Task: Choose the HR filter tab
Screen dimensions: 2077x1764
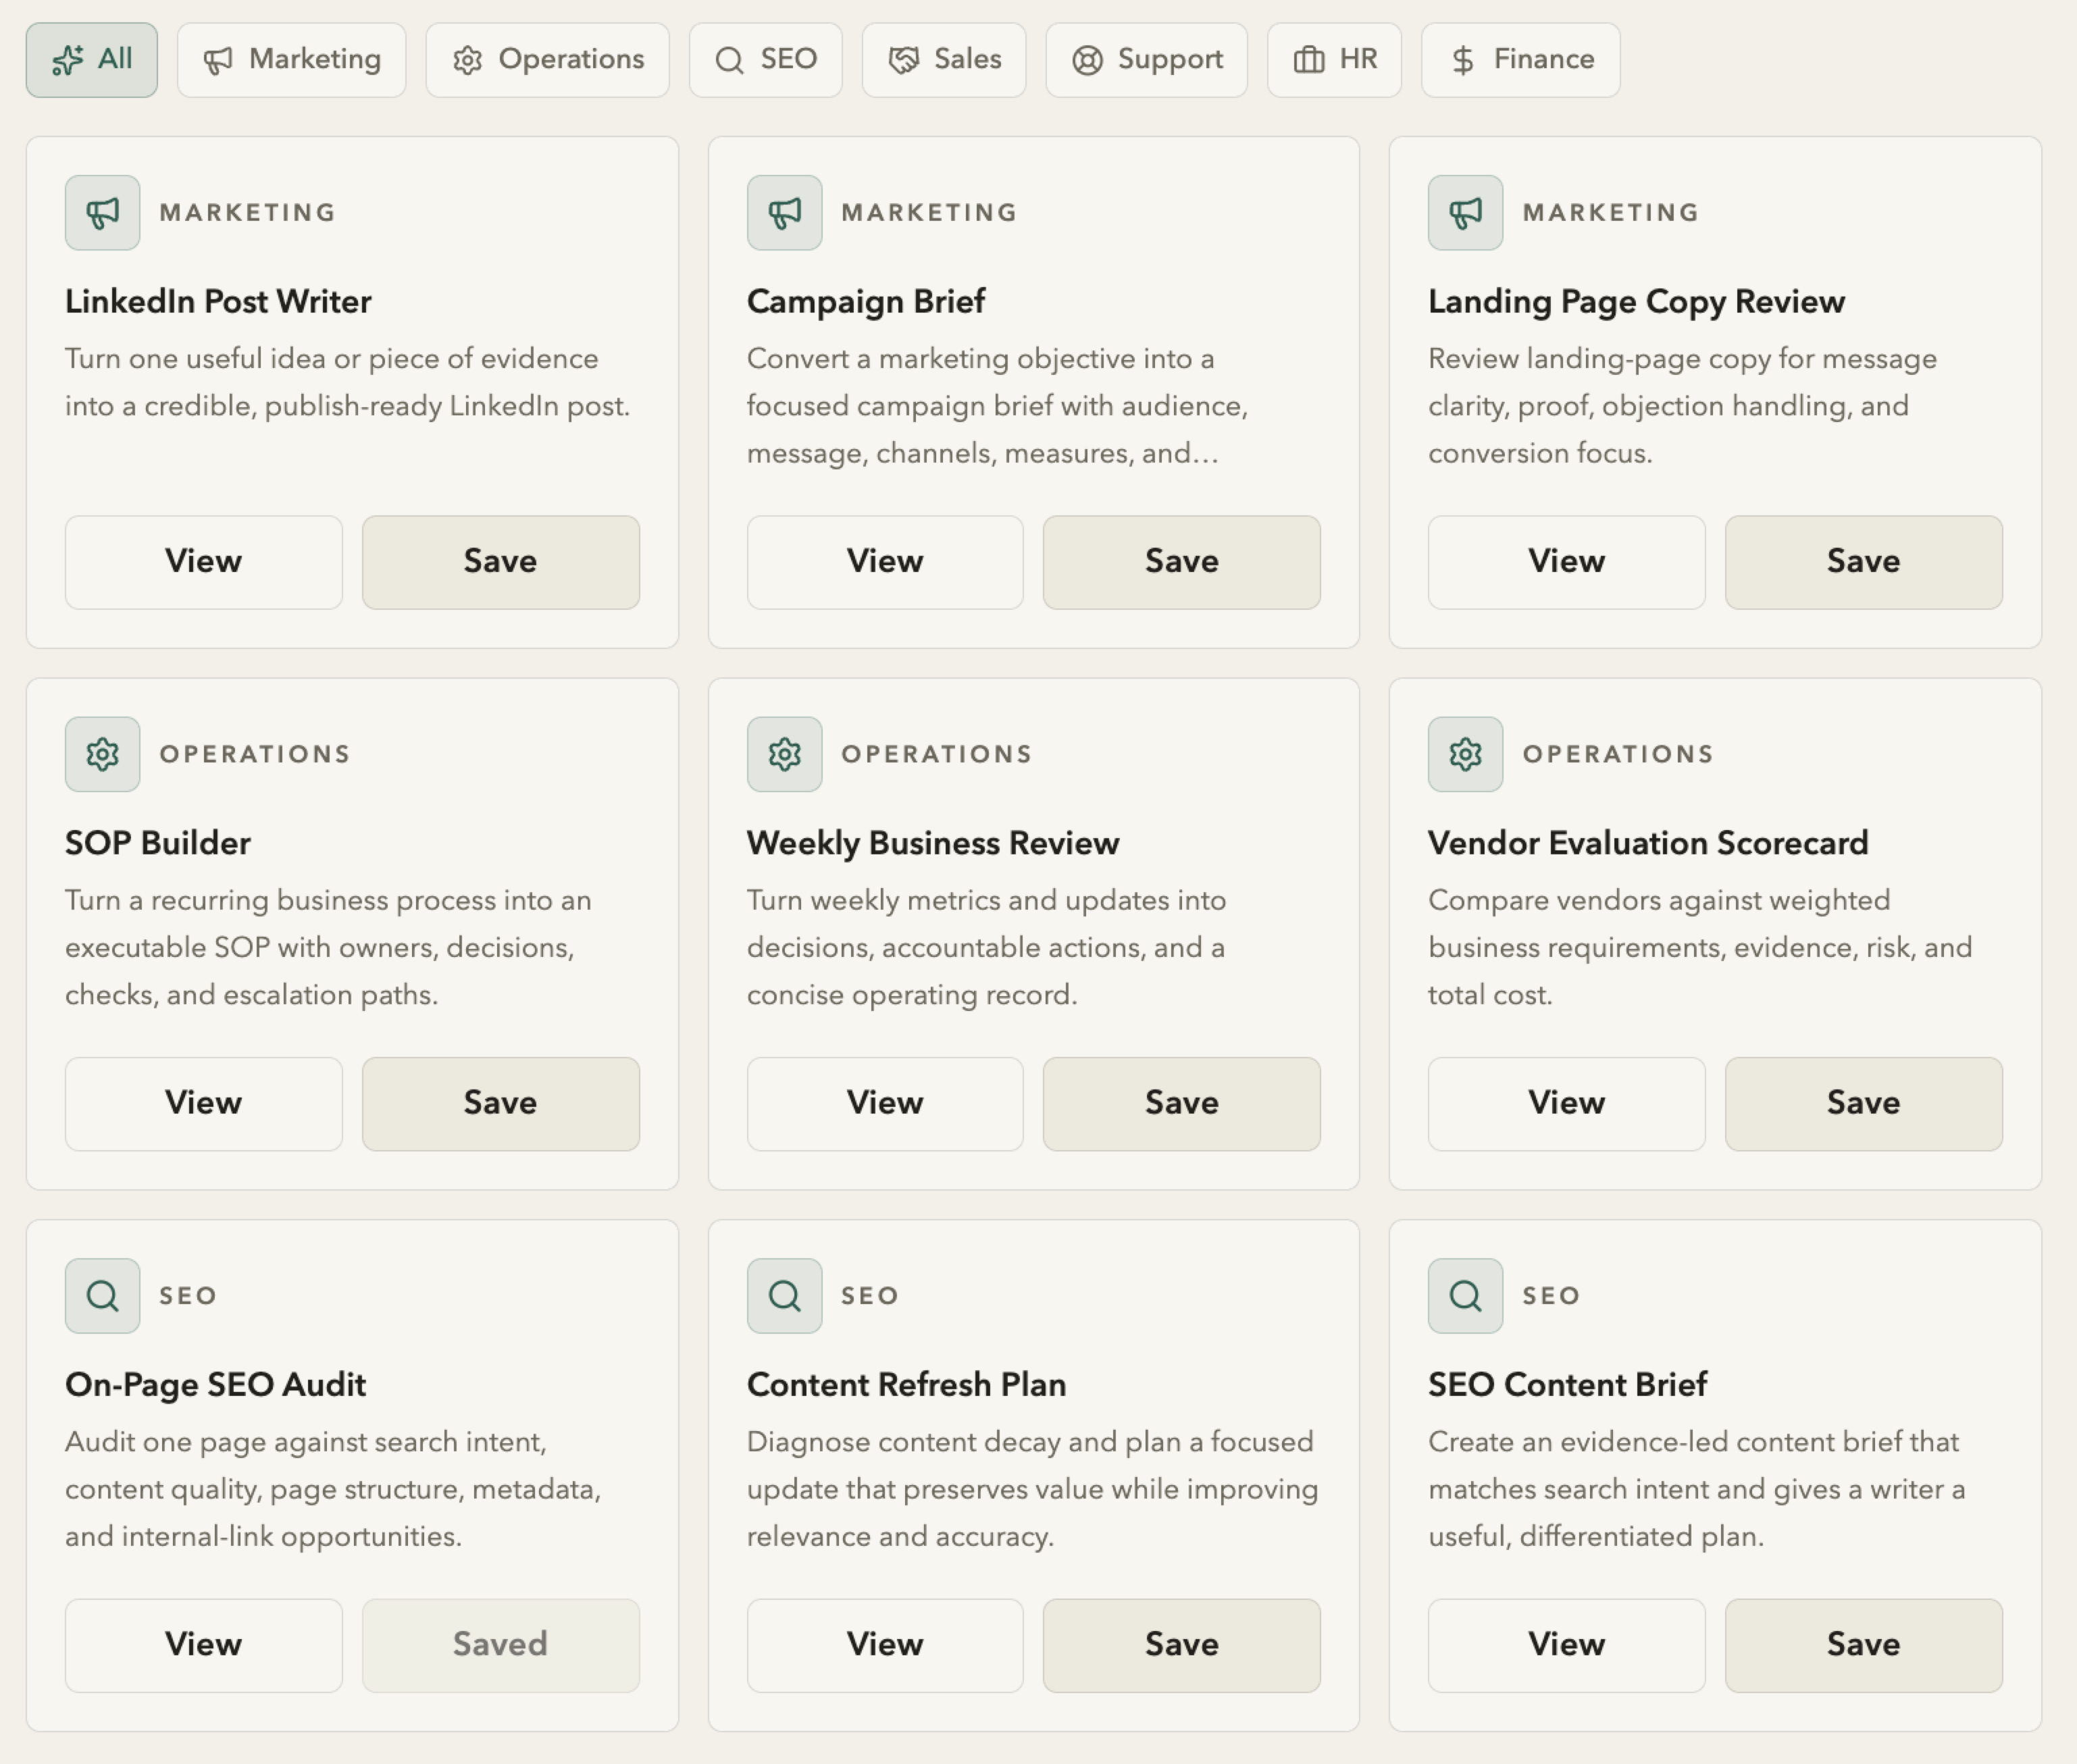Action: 1334,60
